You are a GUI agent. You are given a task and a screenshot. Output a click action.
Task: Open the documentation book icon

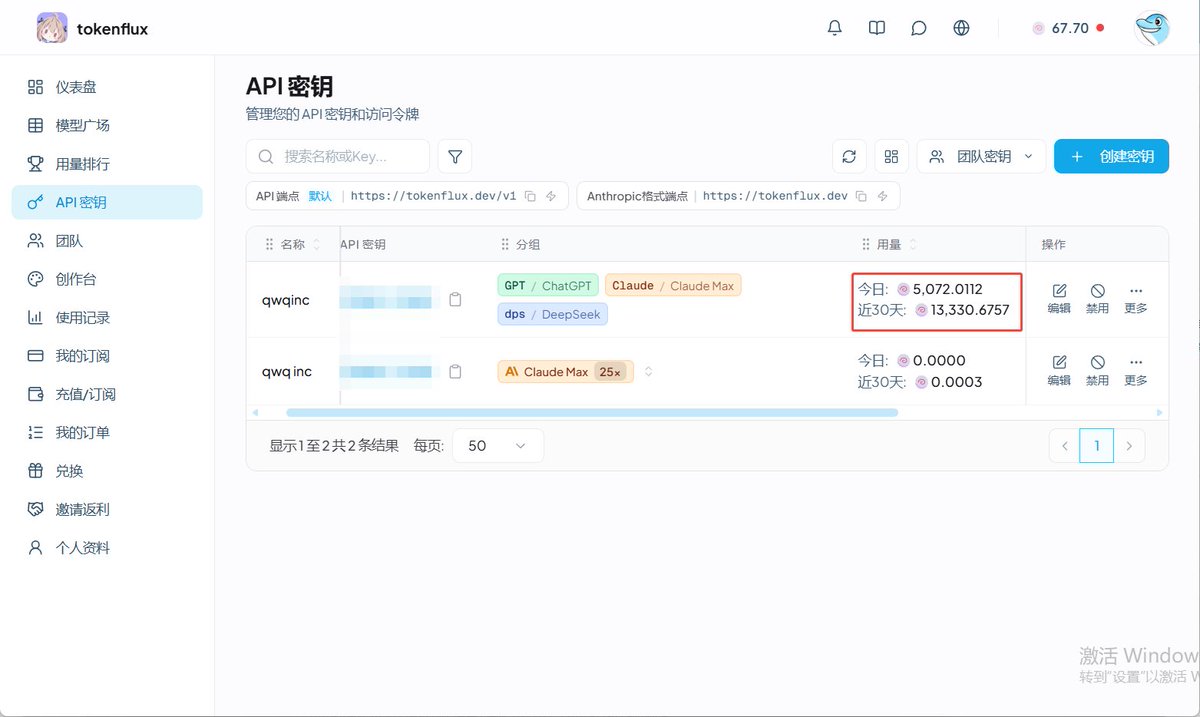877,28
